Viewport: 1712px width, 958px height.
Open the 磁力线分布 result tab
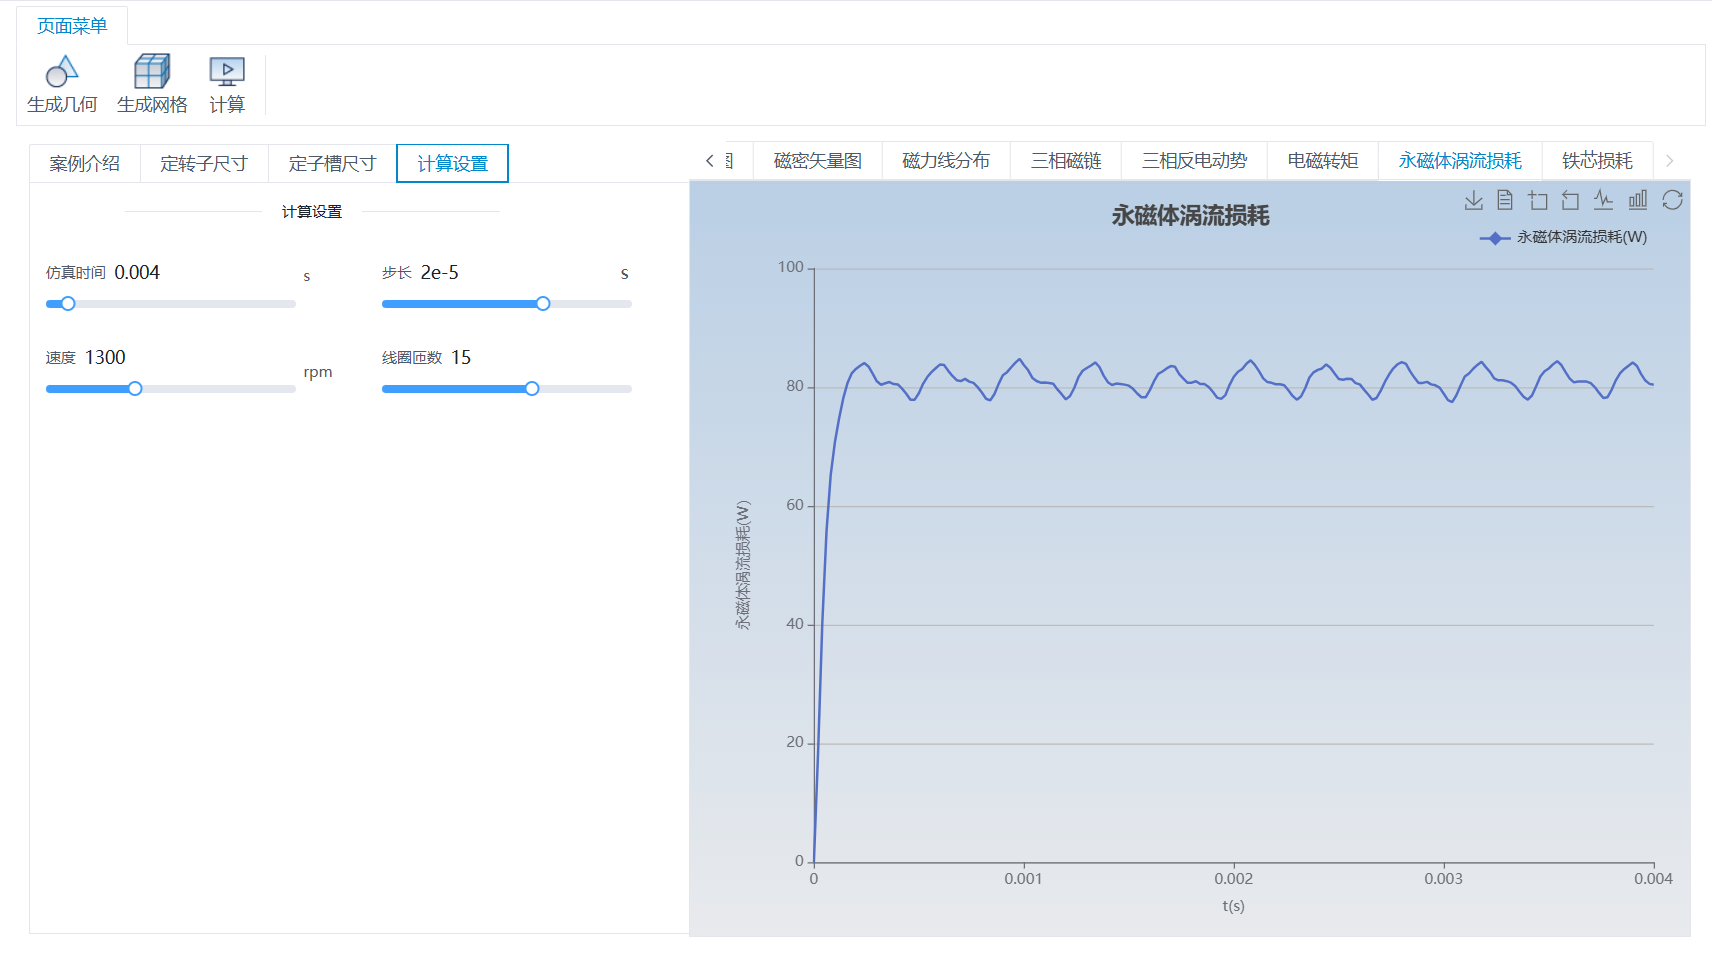946,161
